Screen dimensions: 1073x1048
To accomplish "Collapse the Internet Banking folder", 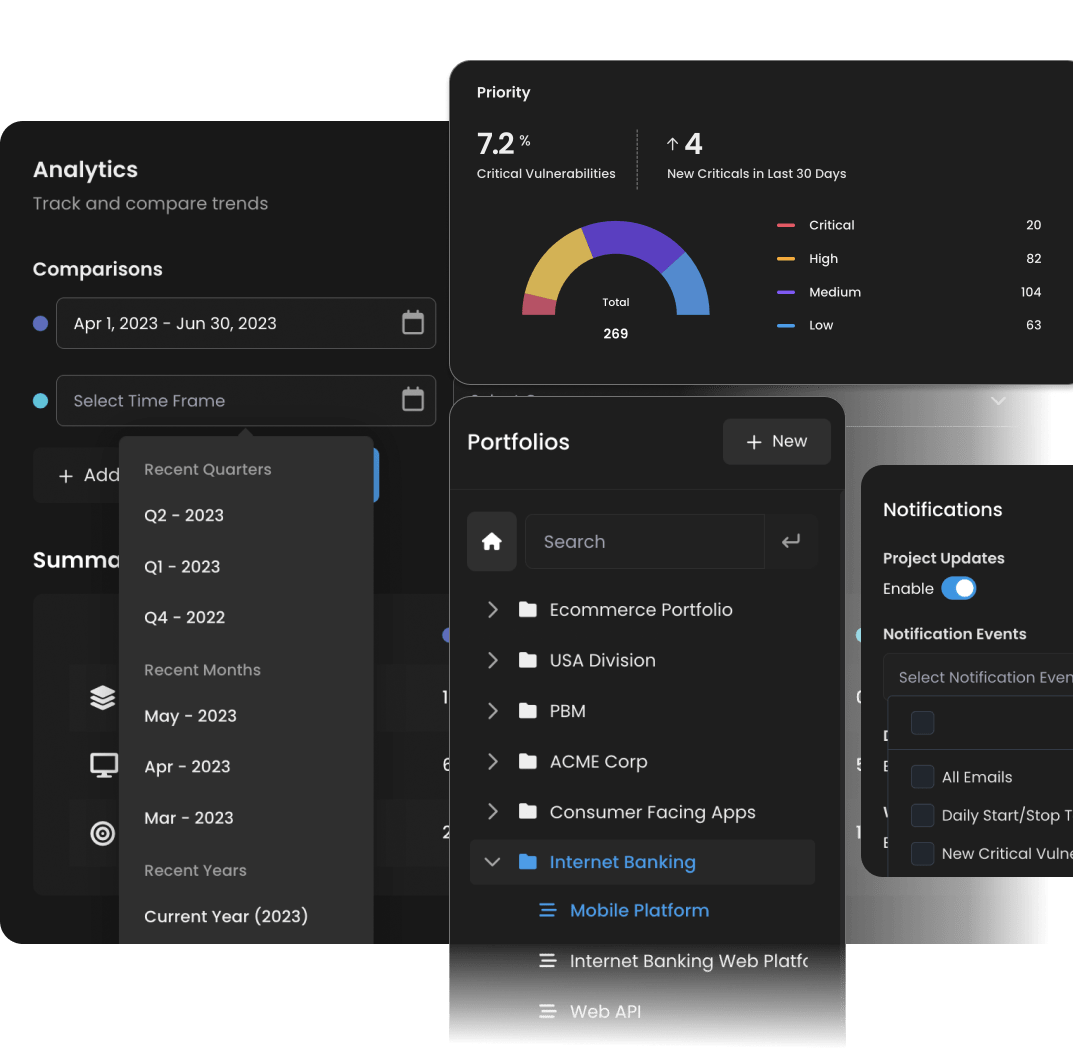I will pos(492,862).
